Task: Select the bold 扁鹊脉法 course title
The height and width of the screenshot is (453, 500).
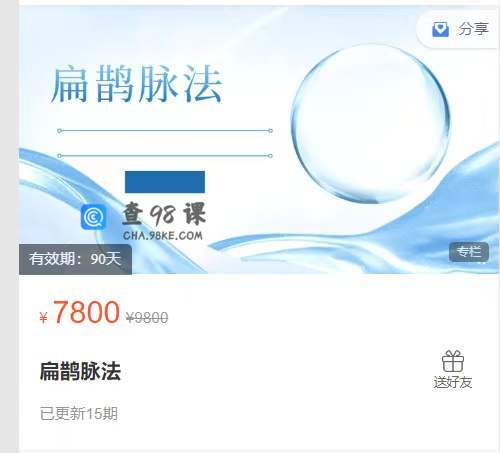Action: point(80,371)
